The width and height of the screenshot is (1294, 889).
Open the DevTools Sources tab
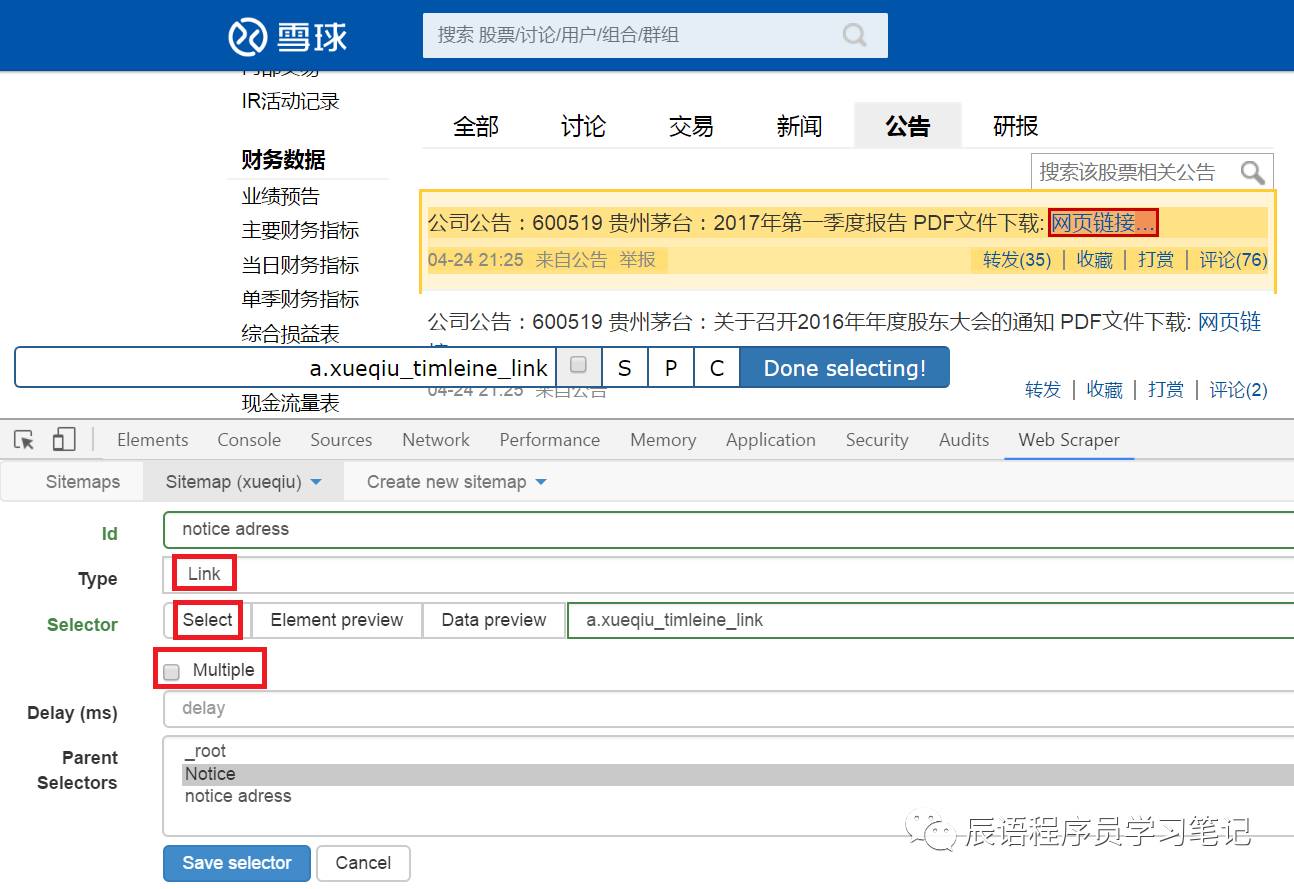[x=341, y=440]
